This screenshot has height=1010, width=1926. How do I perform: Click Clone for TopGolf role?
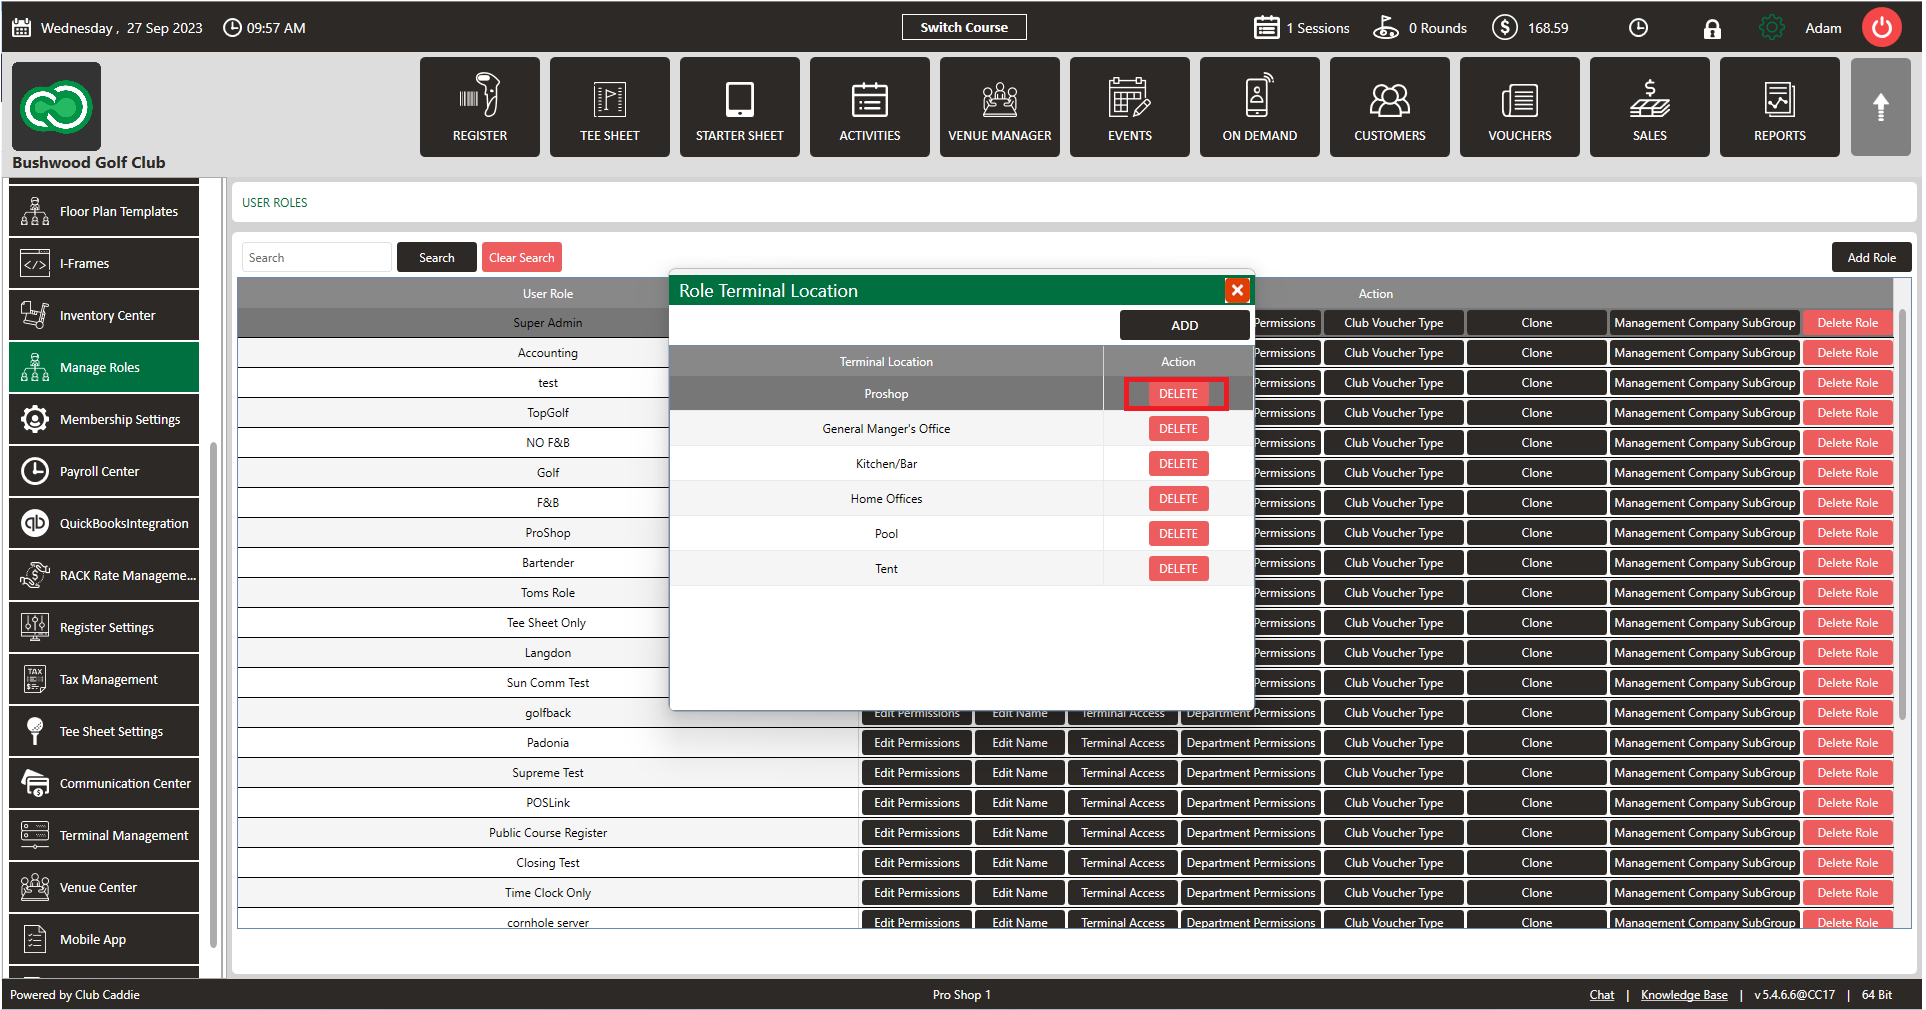(x=1536, y=413)
